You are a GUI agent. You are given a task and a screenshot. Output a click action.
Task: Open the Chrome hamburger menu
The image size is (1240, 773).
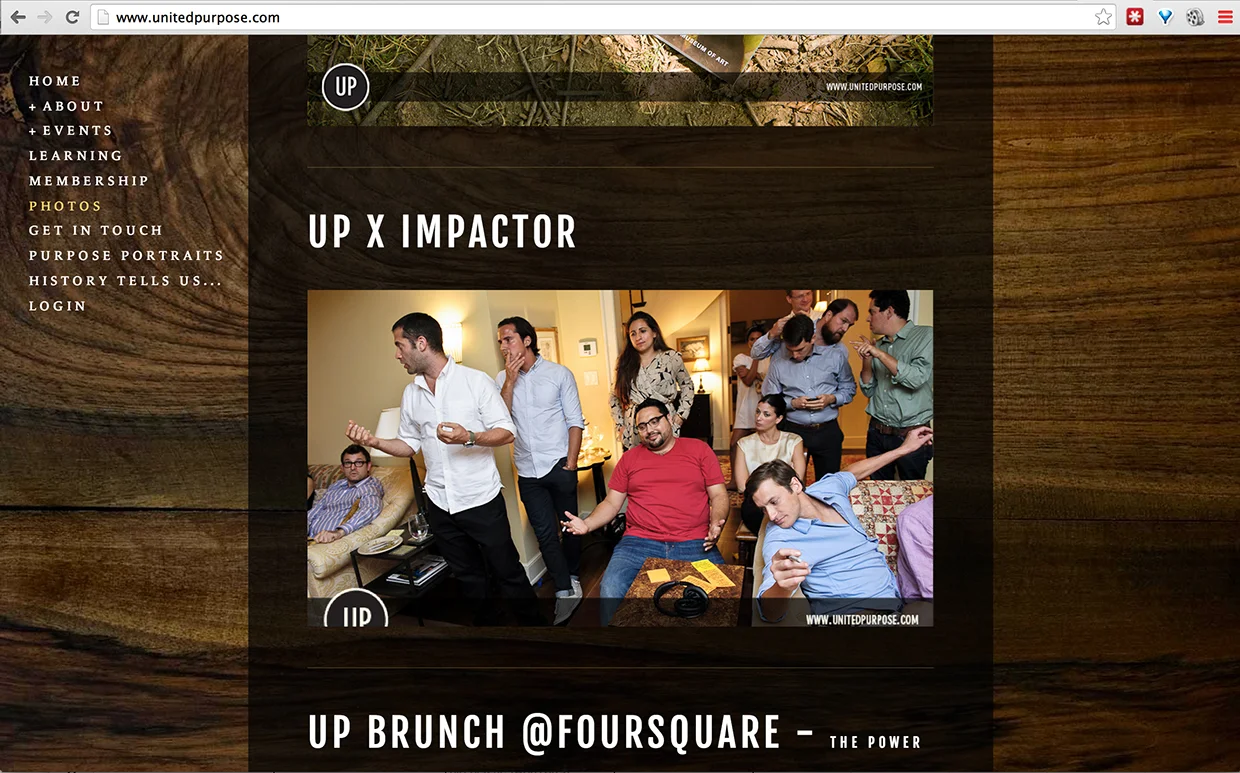[x=1225, y=17]
